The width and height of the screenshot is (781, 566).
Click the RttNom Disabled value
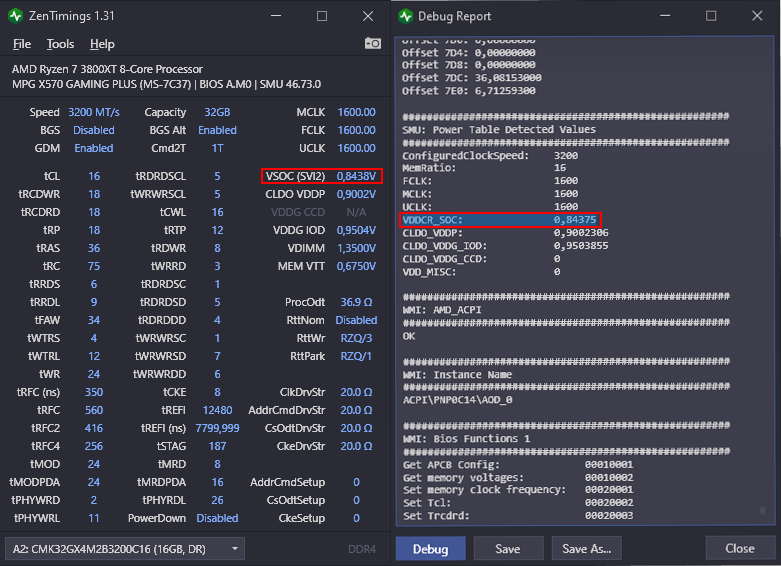(356, 320)
